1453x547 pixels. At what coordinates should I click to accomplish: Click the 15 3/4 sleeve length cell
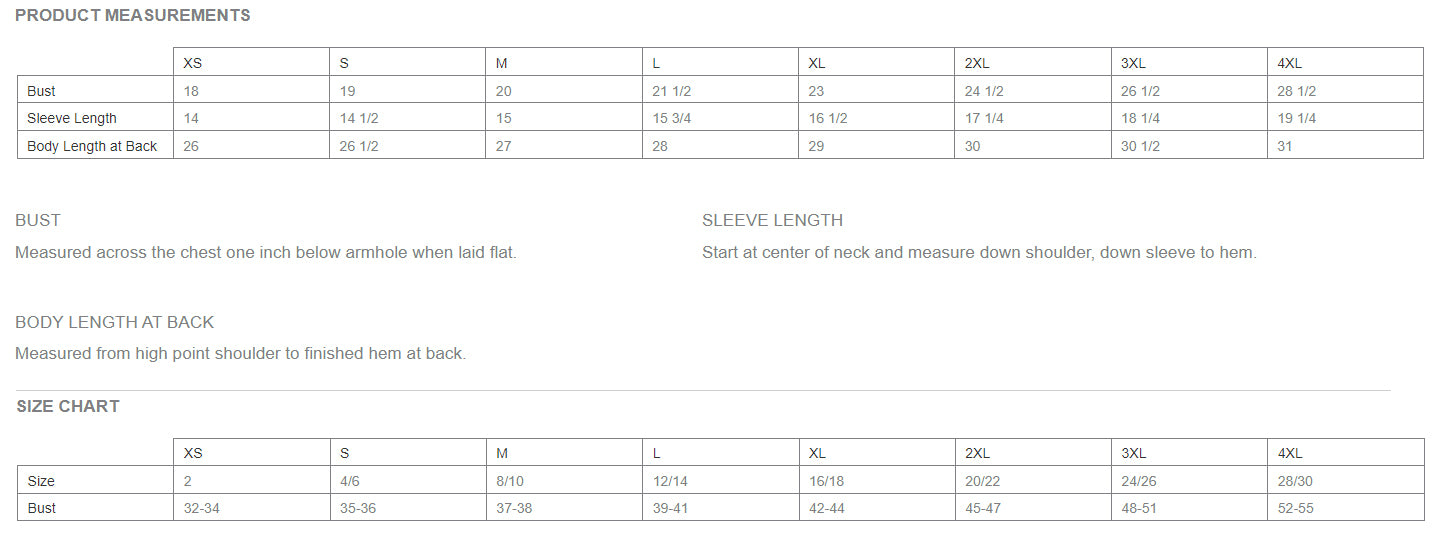coord(672,118)
